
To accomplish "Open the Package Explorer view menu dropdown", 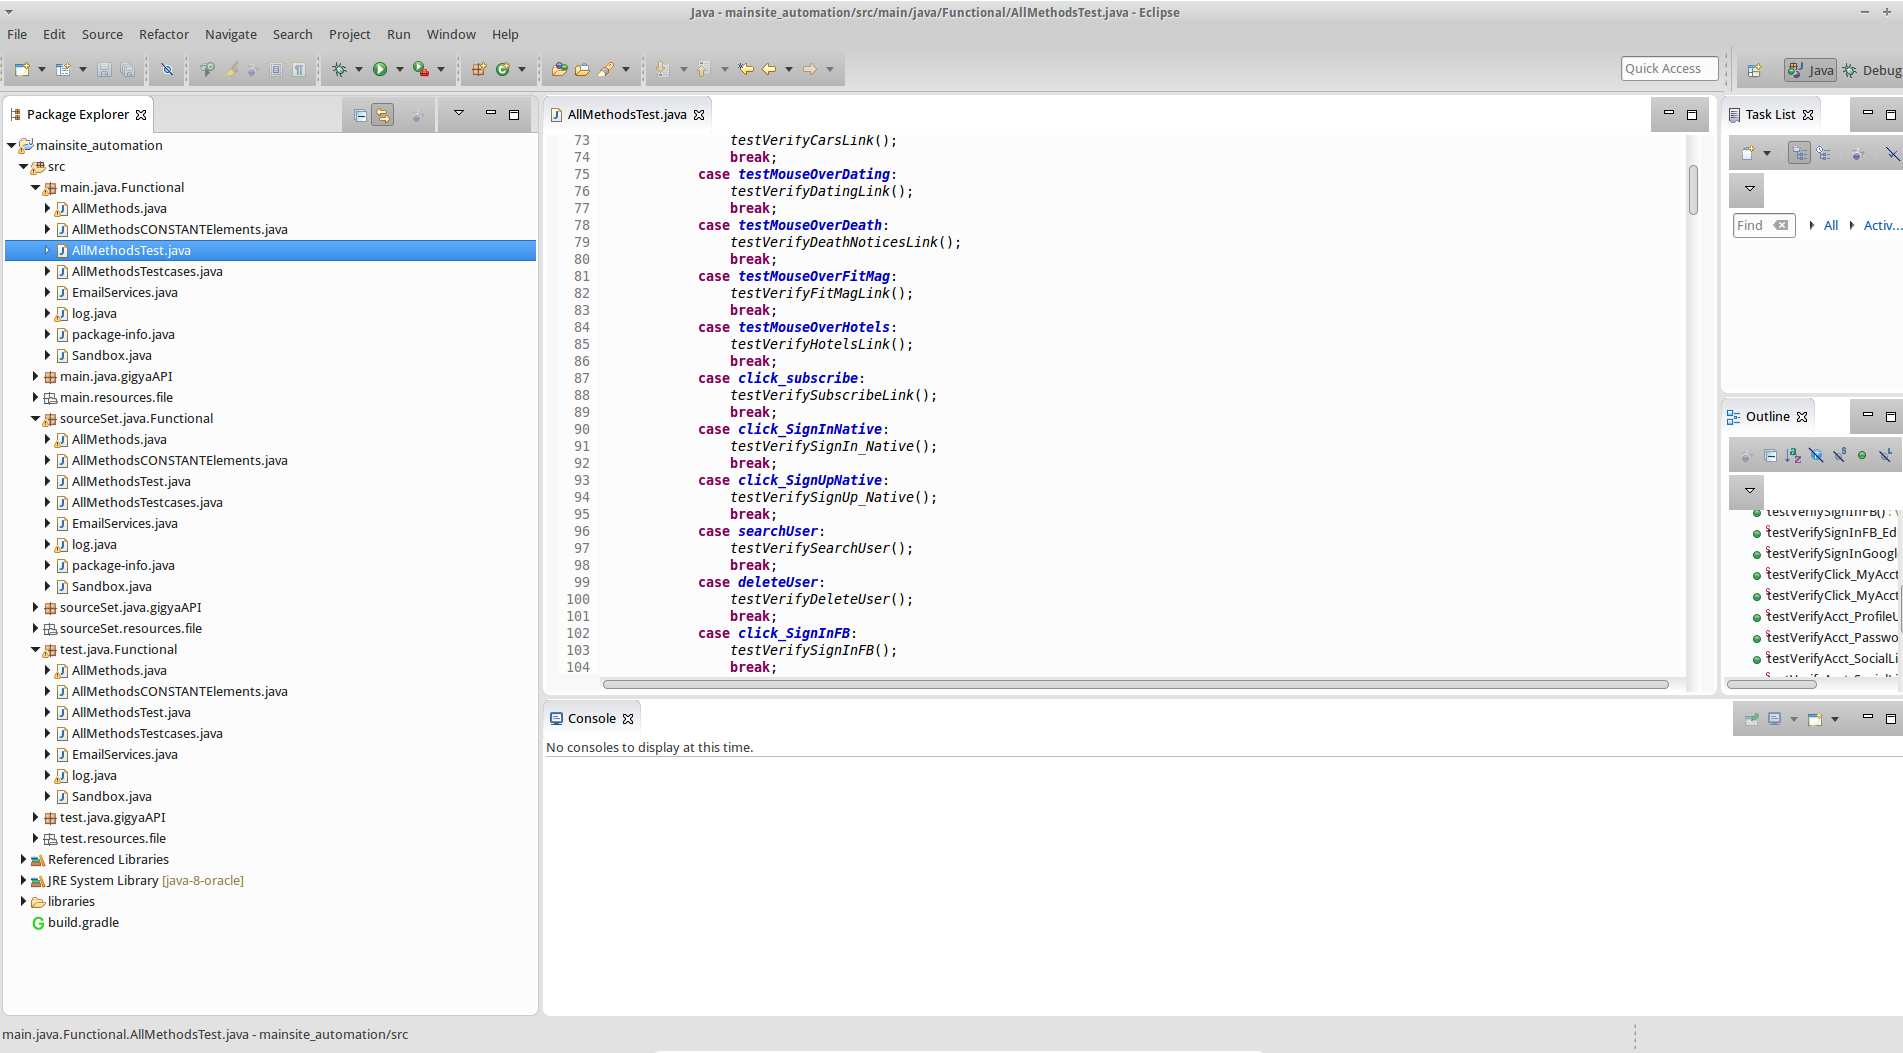I will tap(459, 114).
